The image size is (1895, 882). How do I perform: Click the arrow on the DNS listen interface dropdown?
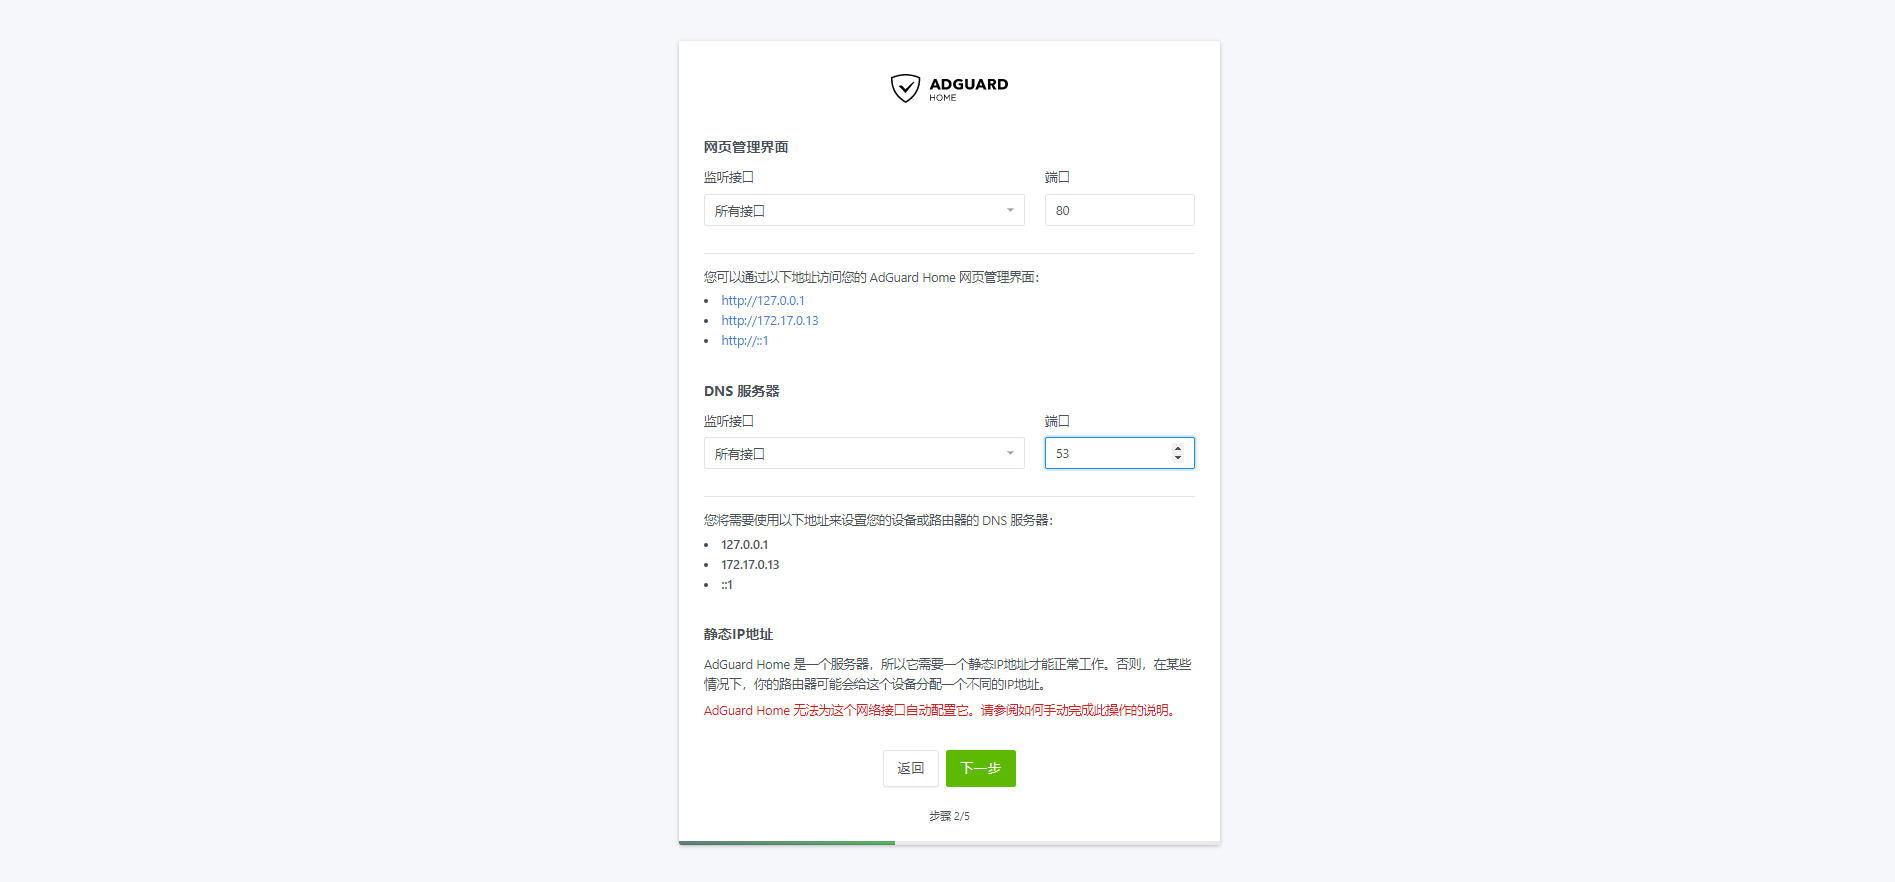point(1010,453)
